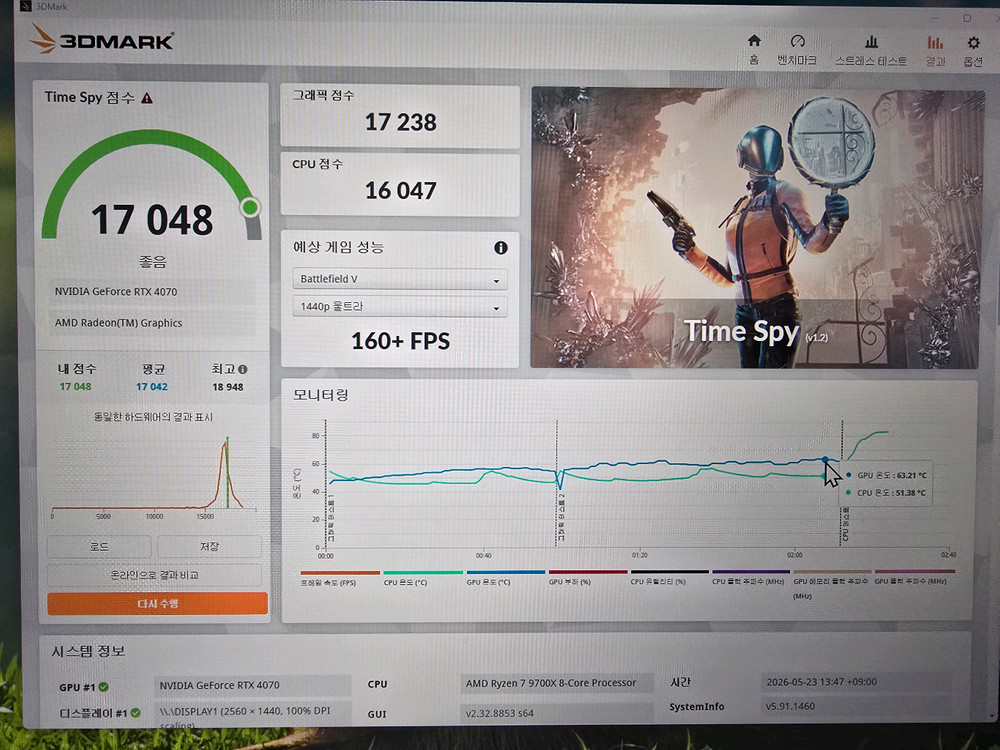Click the compare results online button
The height and width of the screenshot is (750, 1000).
click(154, 575)
